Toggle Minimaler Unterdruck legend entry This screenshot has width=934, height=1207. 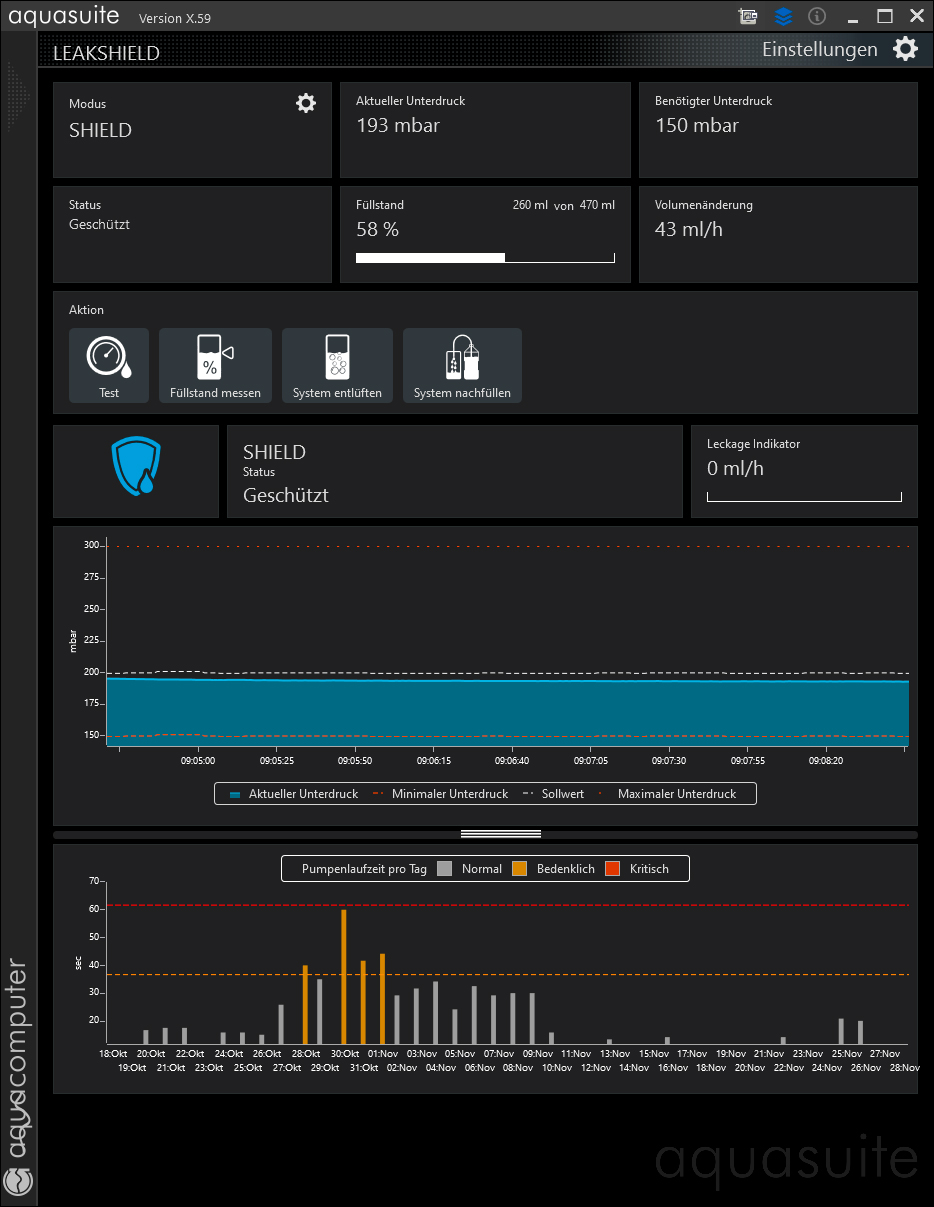pos(440,794)
